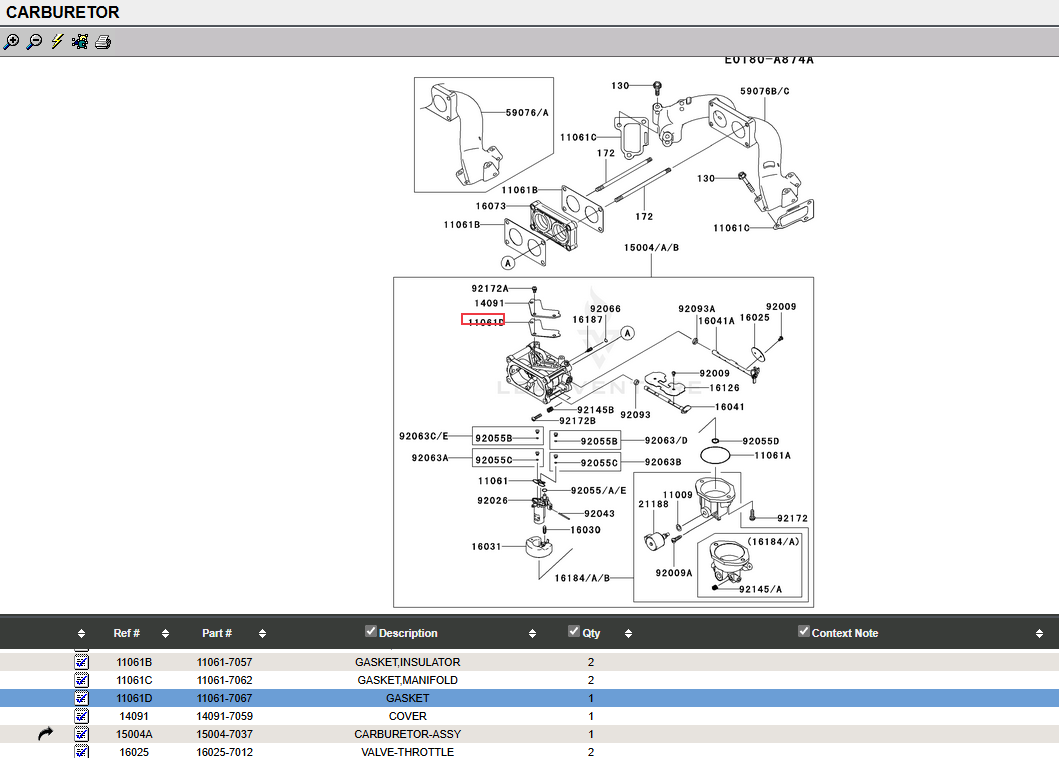This screenshot has height=758, width=1059.
Task: Toggle the Qty column checkbox
Action: coord(574,631)
